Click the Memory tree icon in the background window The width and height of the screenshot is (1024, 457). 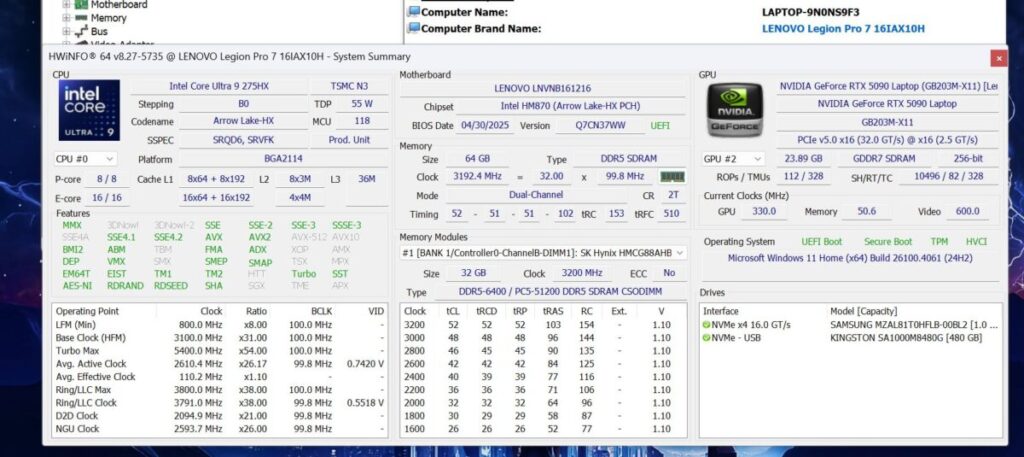coord(81,18)
